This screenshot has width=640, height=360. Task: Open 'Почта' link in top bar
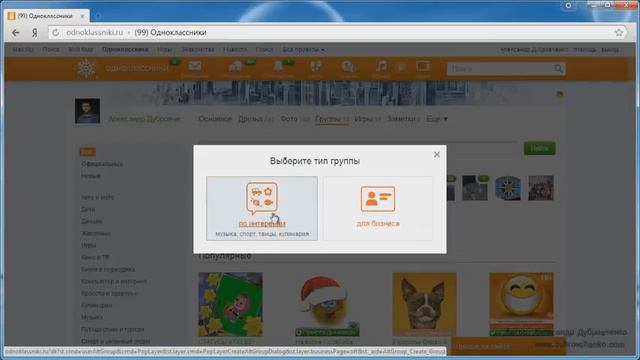51,49
